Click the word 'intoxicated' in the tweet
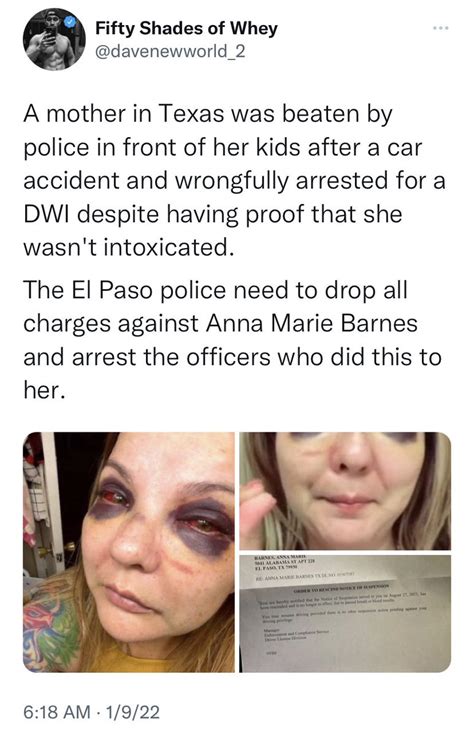Image resolution: width=474 pixels, height=735 pixels. point(167,248)
